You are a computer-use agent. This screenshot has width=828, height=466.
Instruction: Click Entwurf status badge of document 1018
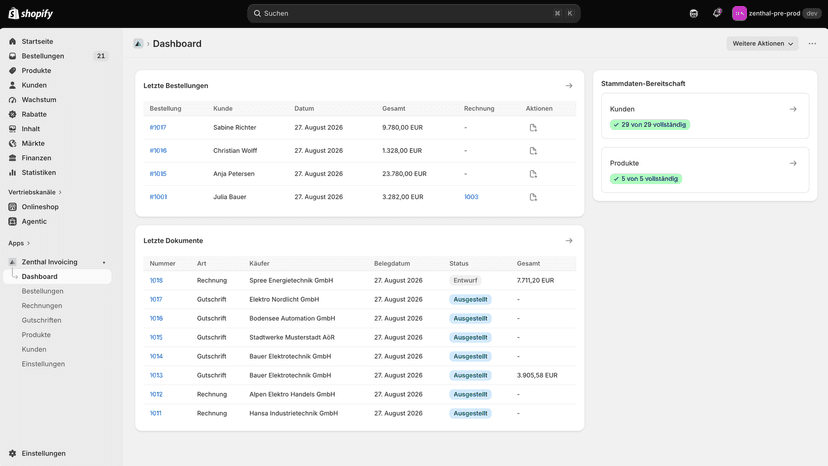[465, 281]
